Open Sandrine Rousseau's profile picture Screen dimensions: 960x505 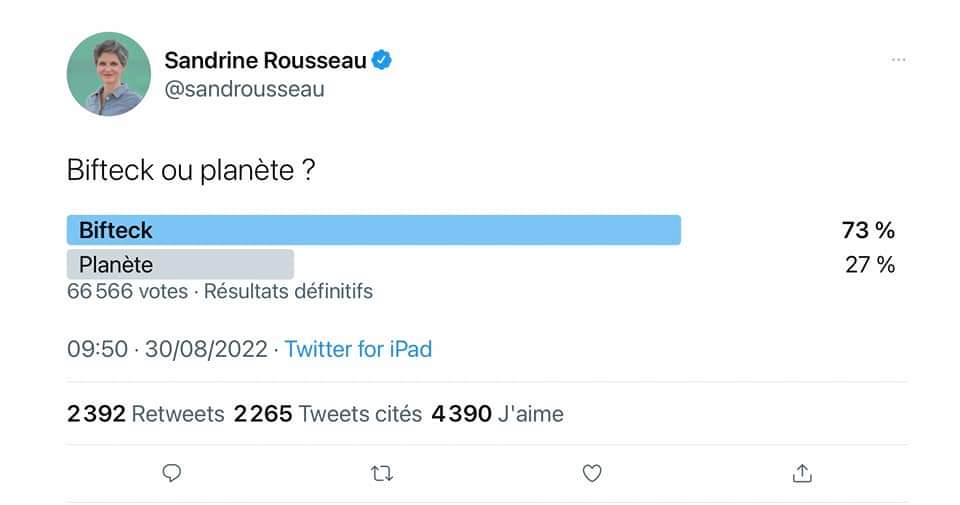(x=108, y=73)
